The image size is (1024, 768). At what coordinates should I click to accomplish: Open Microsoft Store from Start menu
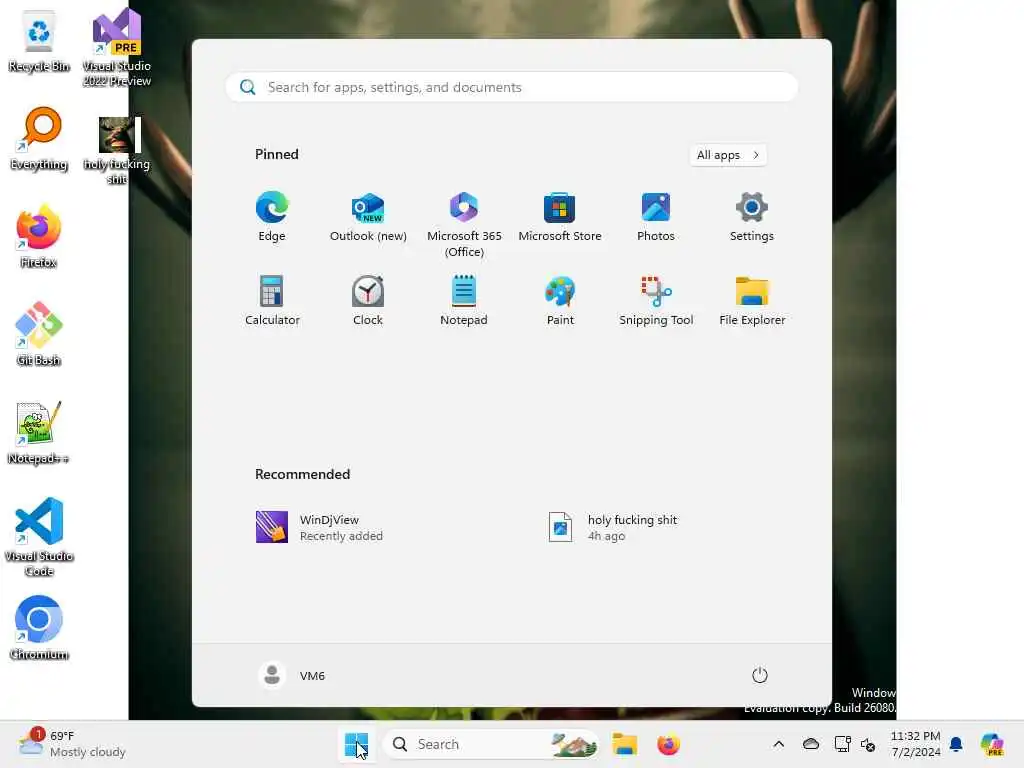tap(560, 217)
